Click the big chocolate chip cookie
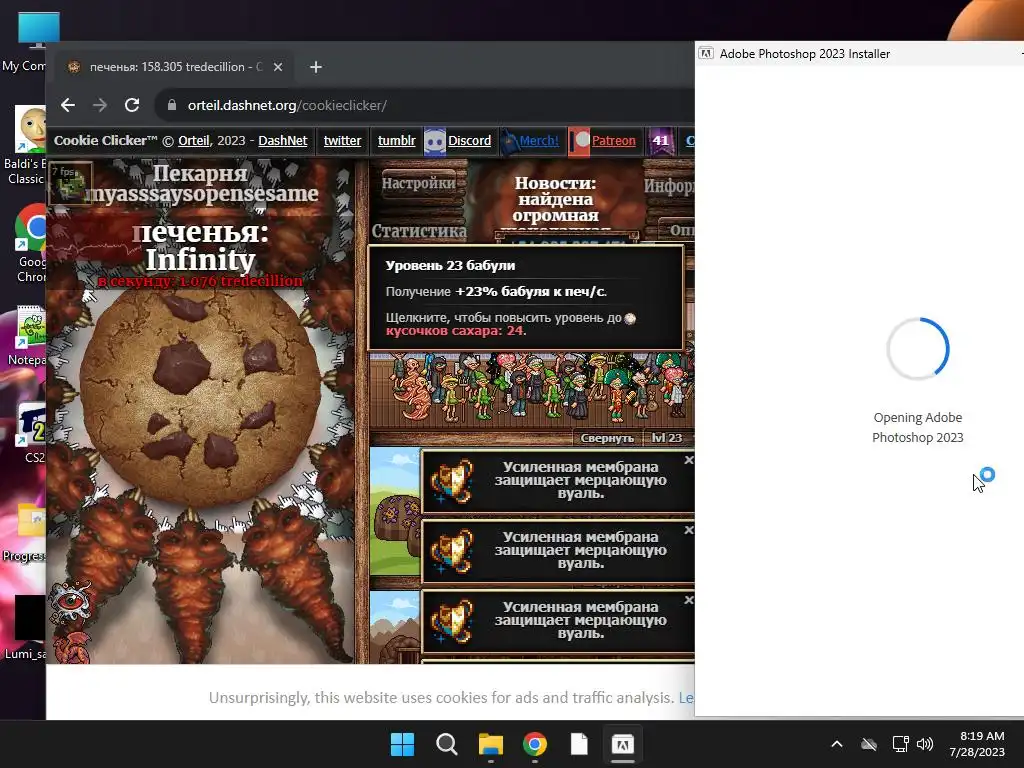Viewport: 1024px width, 768px height. point(200,396)
